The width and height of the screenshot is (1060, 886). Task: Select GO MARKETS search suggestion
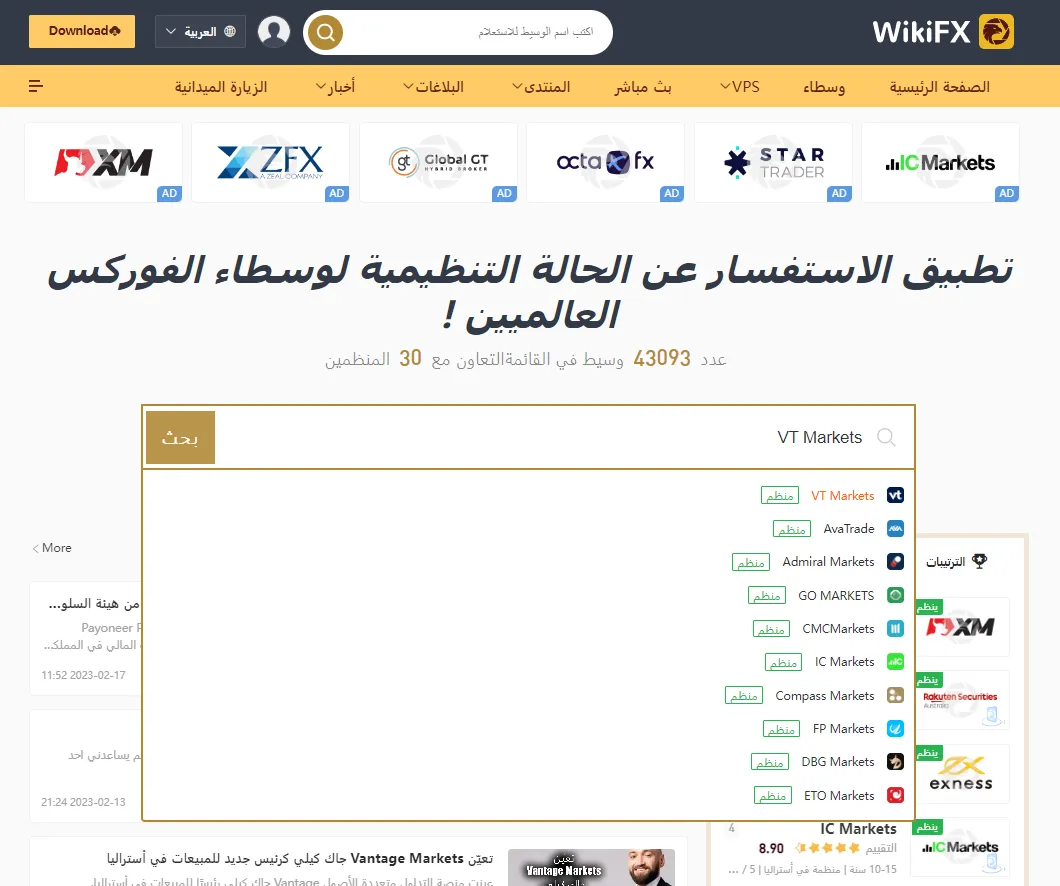836,595
